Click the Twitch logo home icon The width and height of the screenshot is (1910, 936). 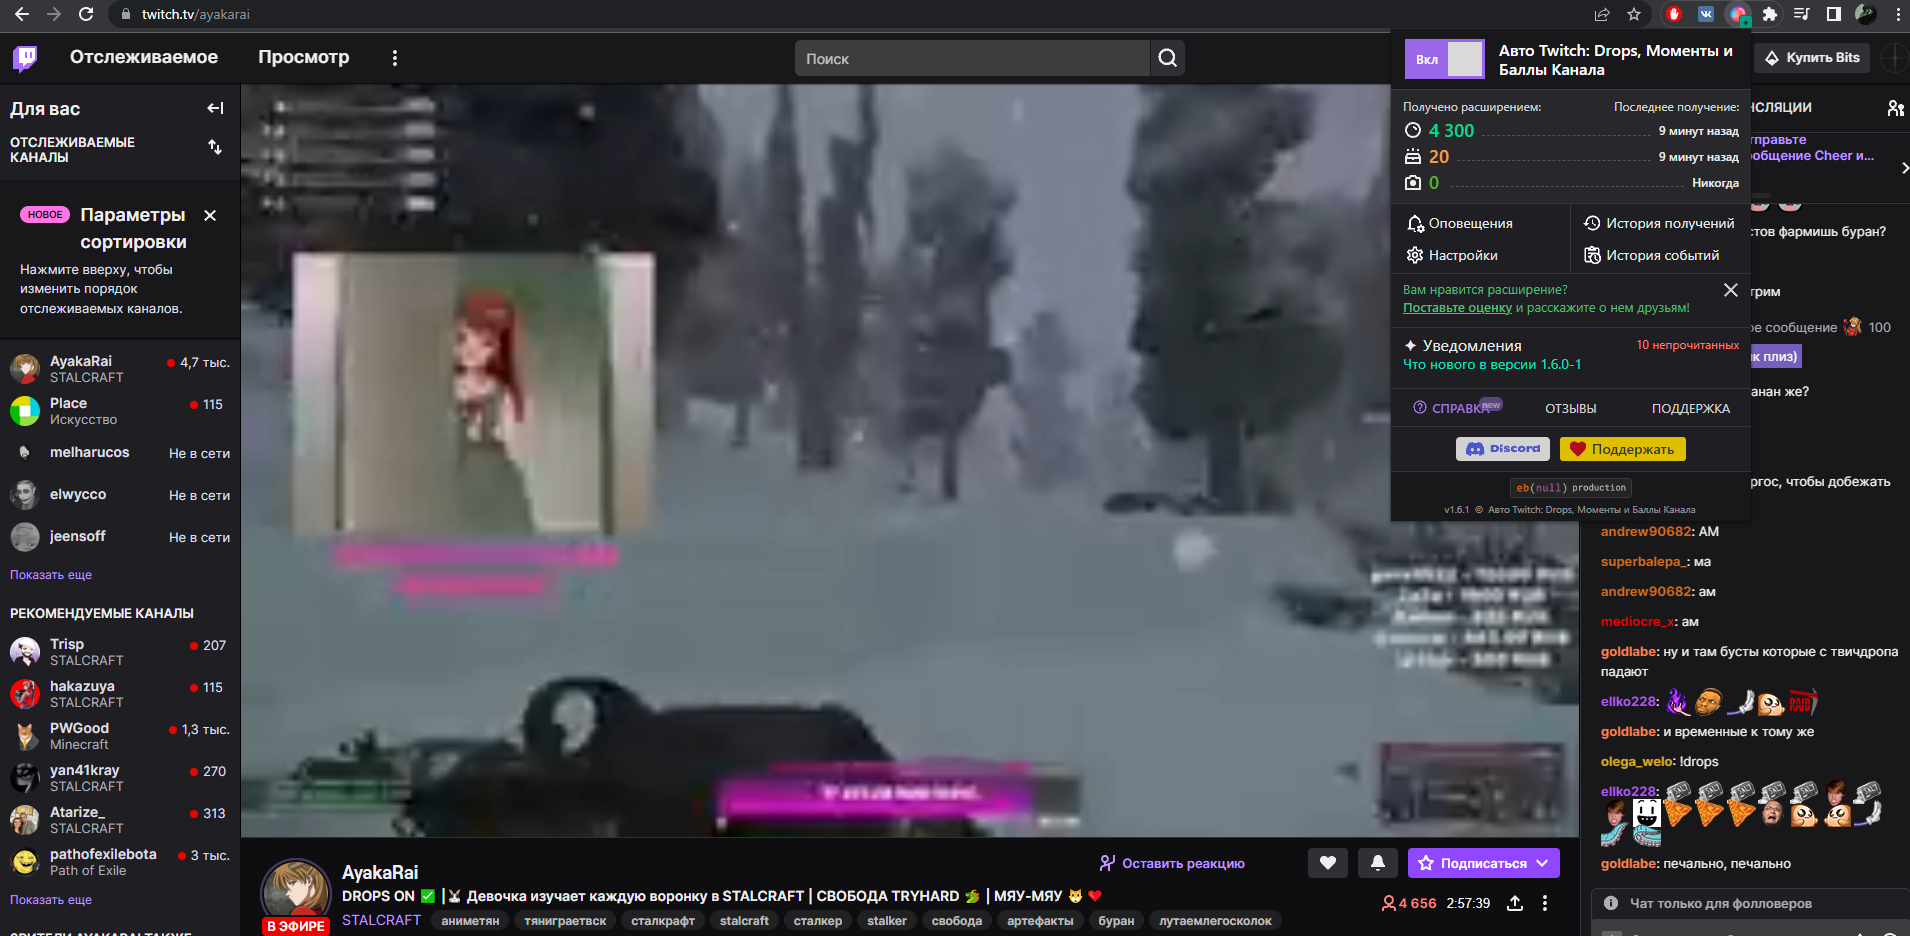[26, 58]
